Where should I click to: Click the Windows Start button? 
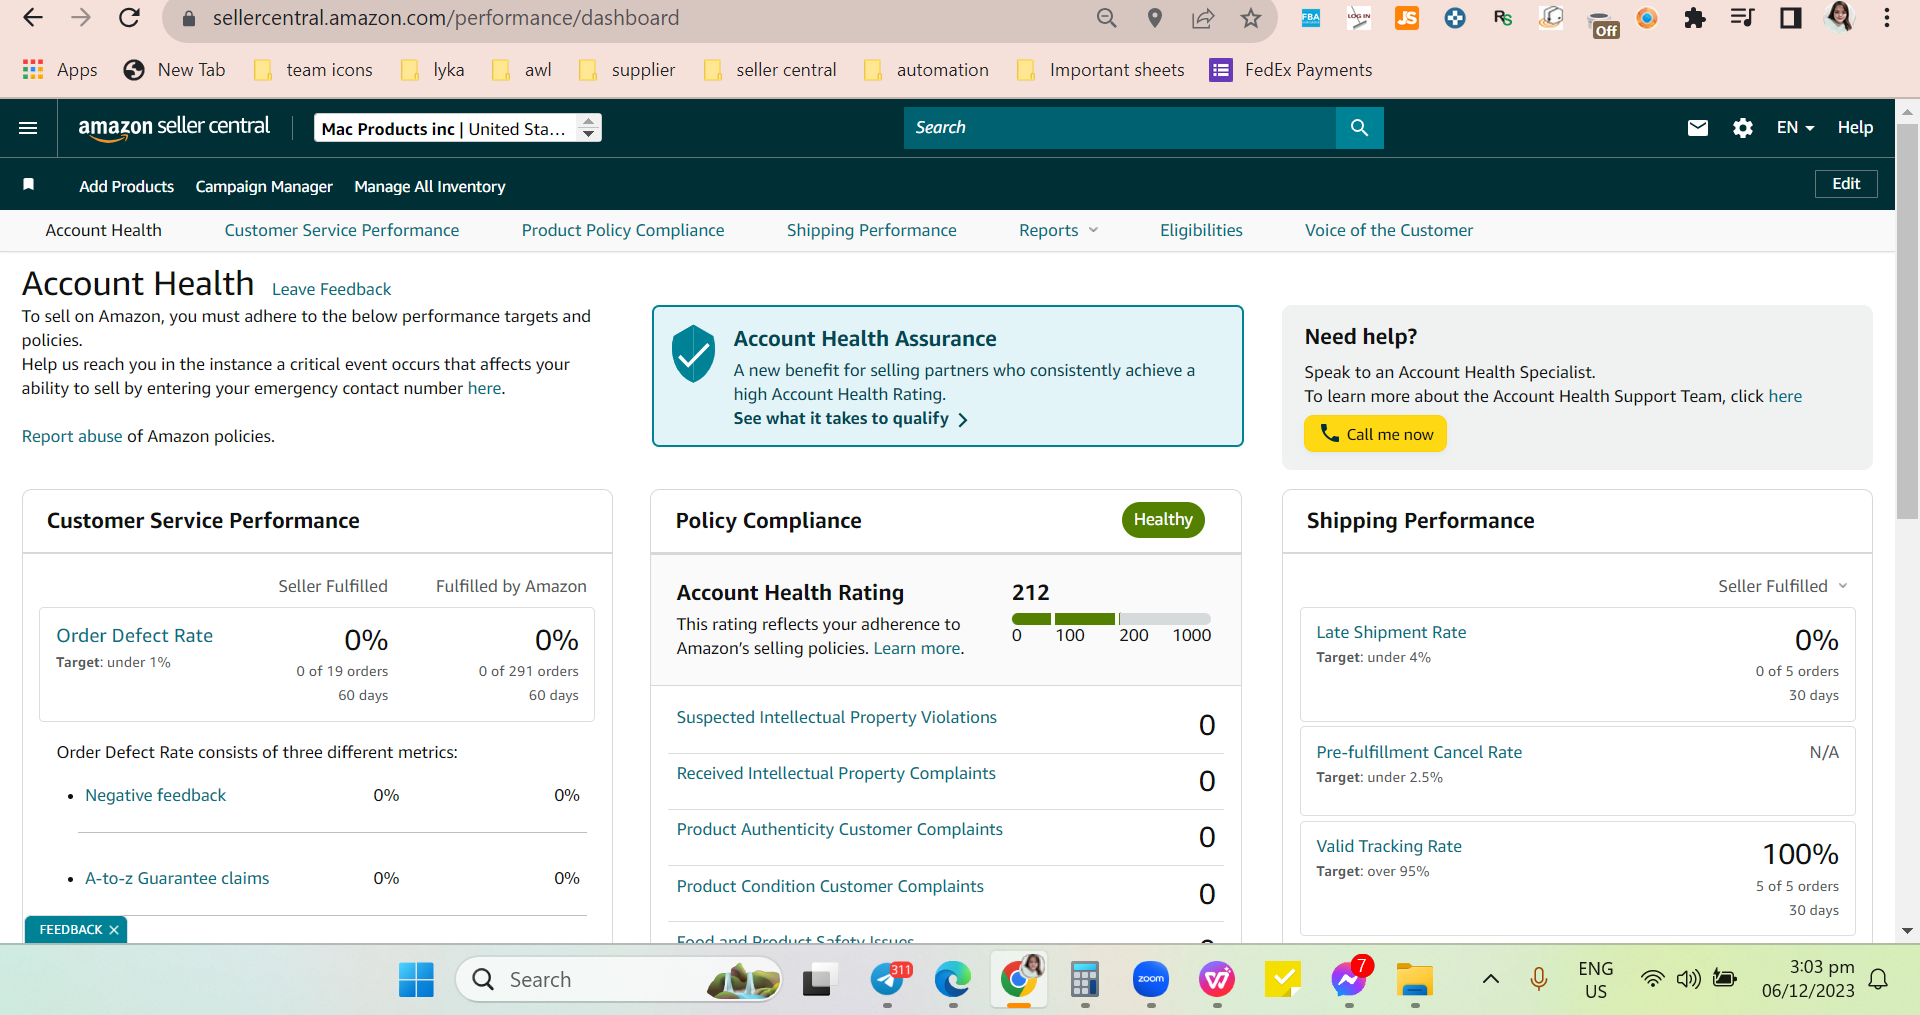(416, 980)
